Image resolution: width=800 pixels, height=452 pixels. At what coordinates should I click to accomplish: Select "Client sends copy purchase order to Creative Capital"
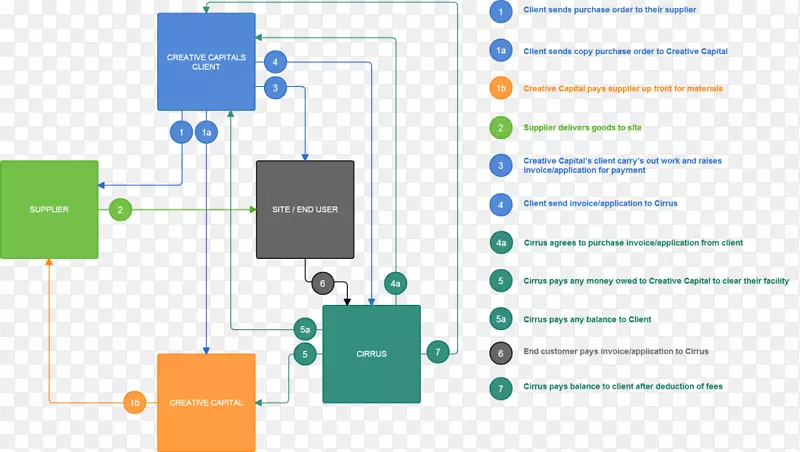626,51
